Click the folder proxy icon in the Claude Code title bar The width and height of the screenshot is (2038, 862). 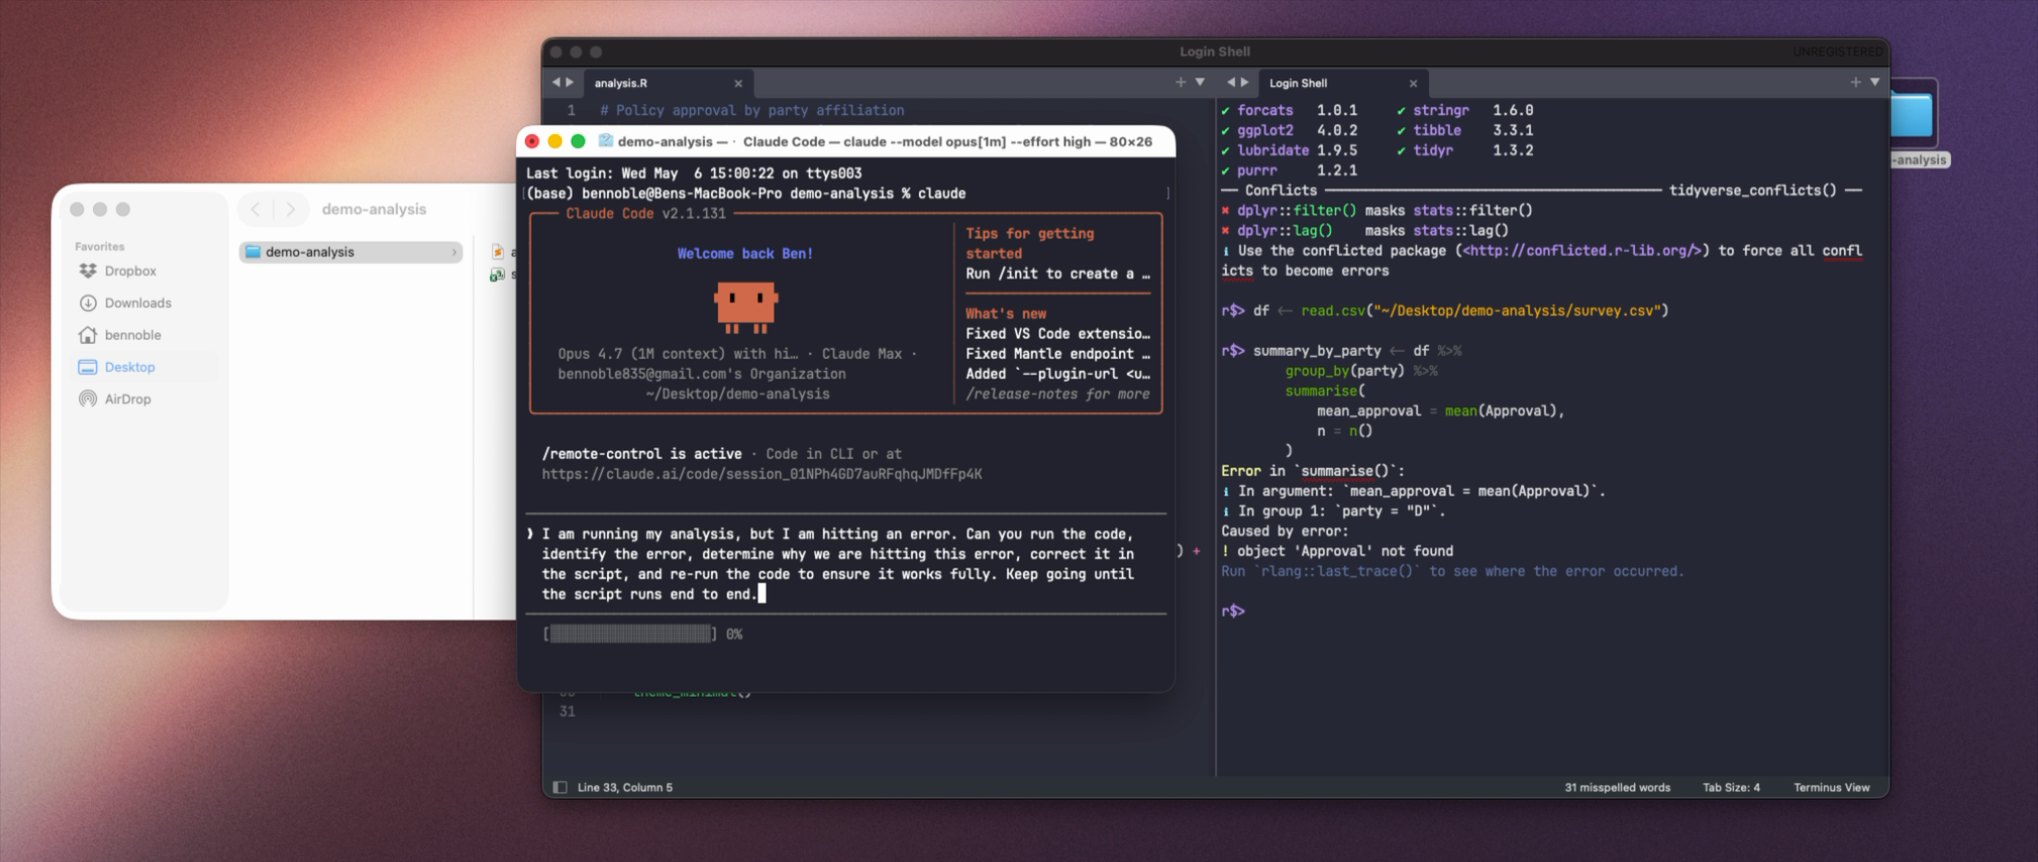(606, 141)
